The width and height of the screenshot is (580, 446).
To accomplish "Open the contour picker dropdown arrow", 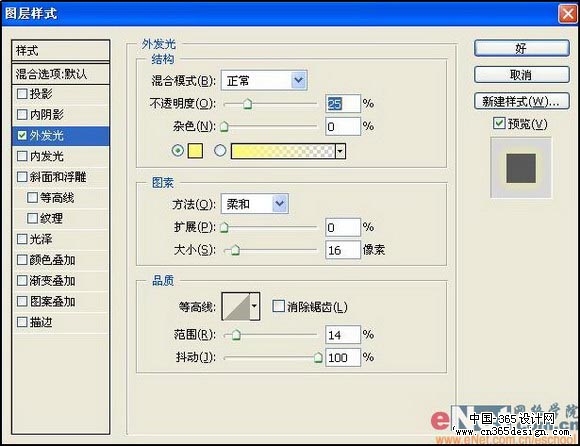I will pos(254,306).
